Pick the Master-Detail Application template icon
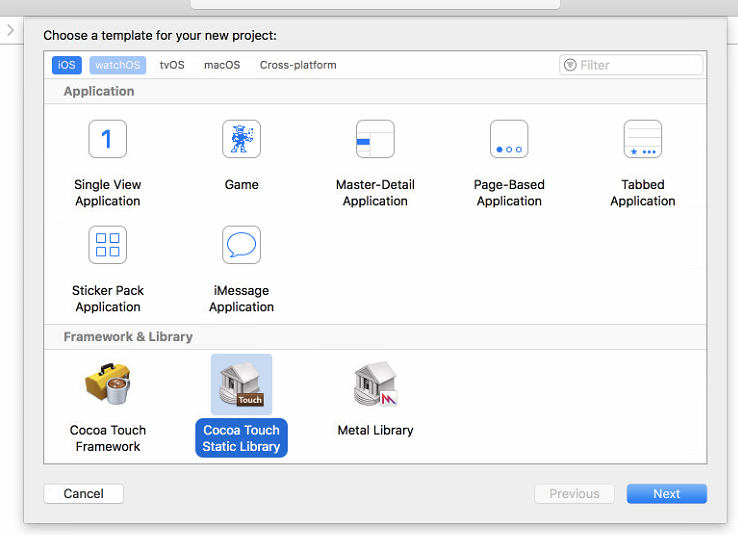This screenshot has height=535, width=738. (375, 139)
